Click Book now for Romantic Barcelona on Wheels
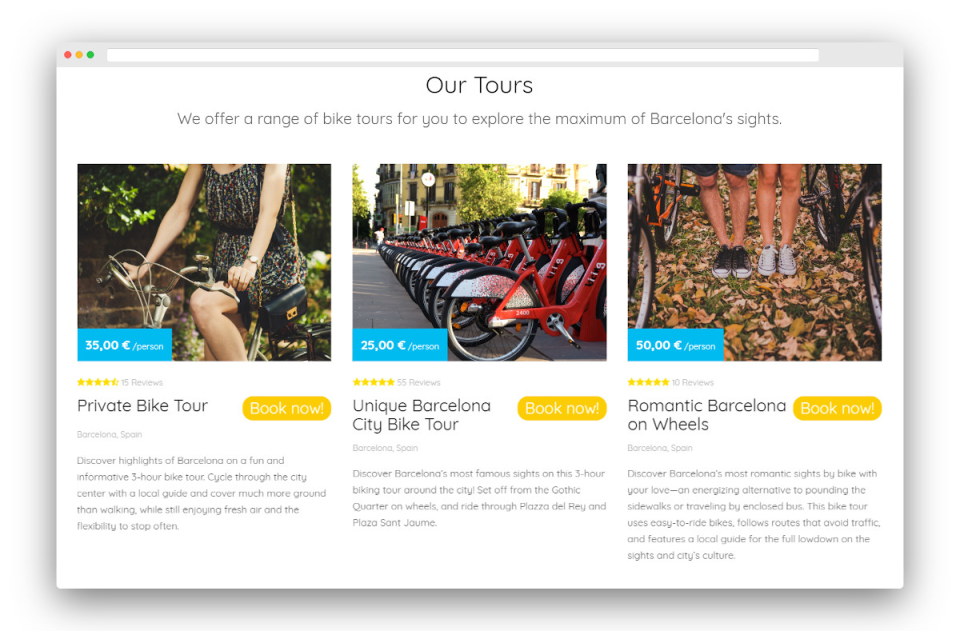 coord(837,408)
